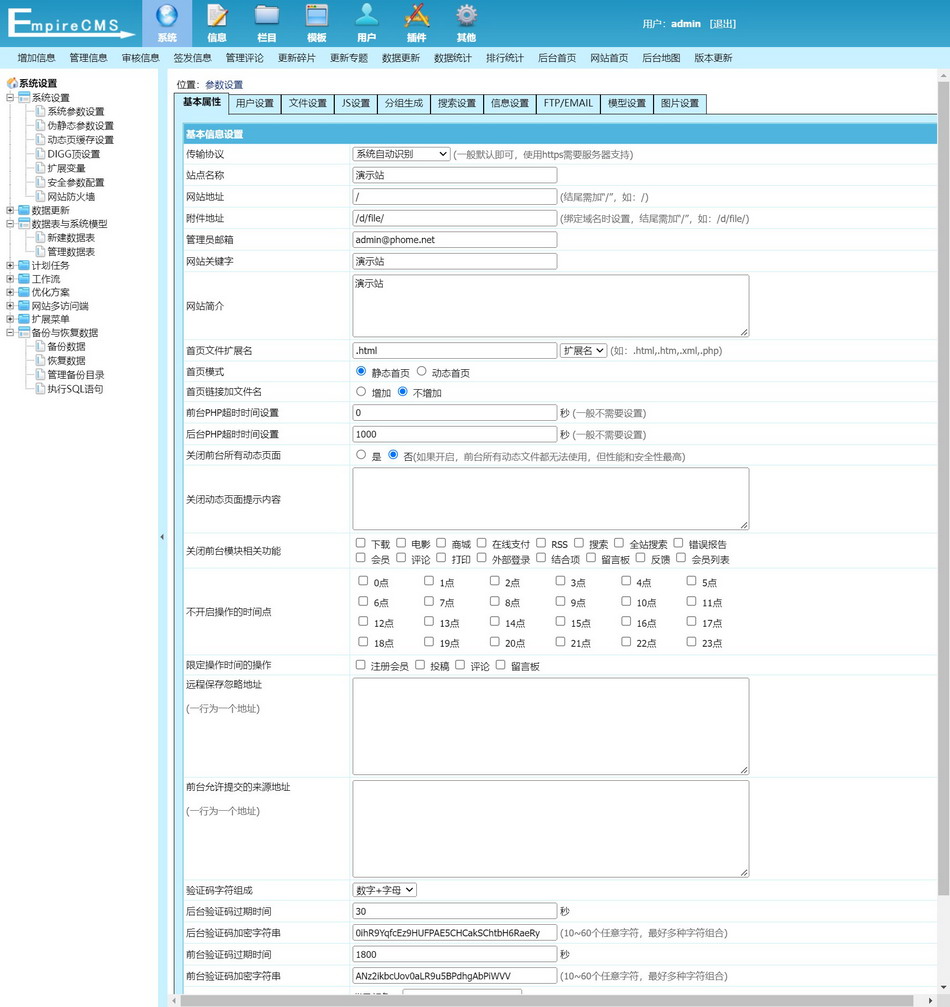Open the 用户 person icon section

[x=367, y=23]
